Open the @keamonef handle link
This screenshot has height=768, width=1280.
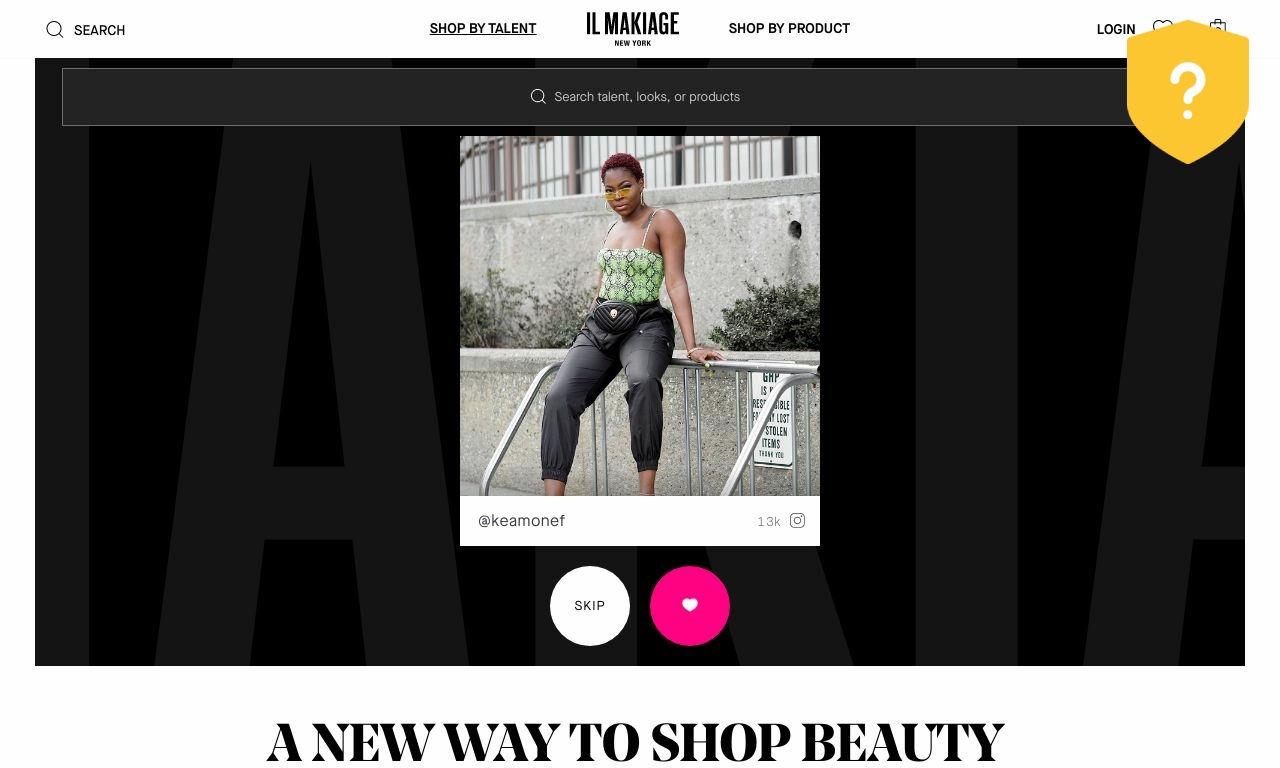521,521
